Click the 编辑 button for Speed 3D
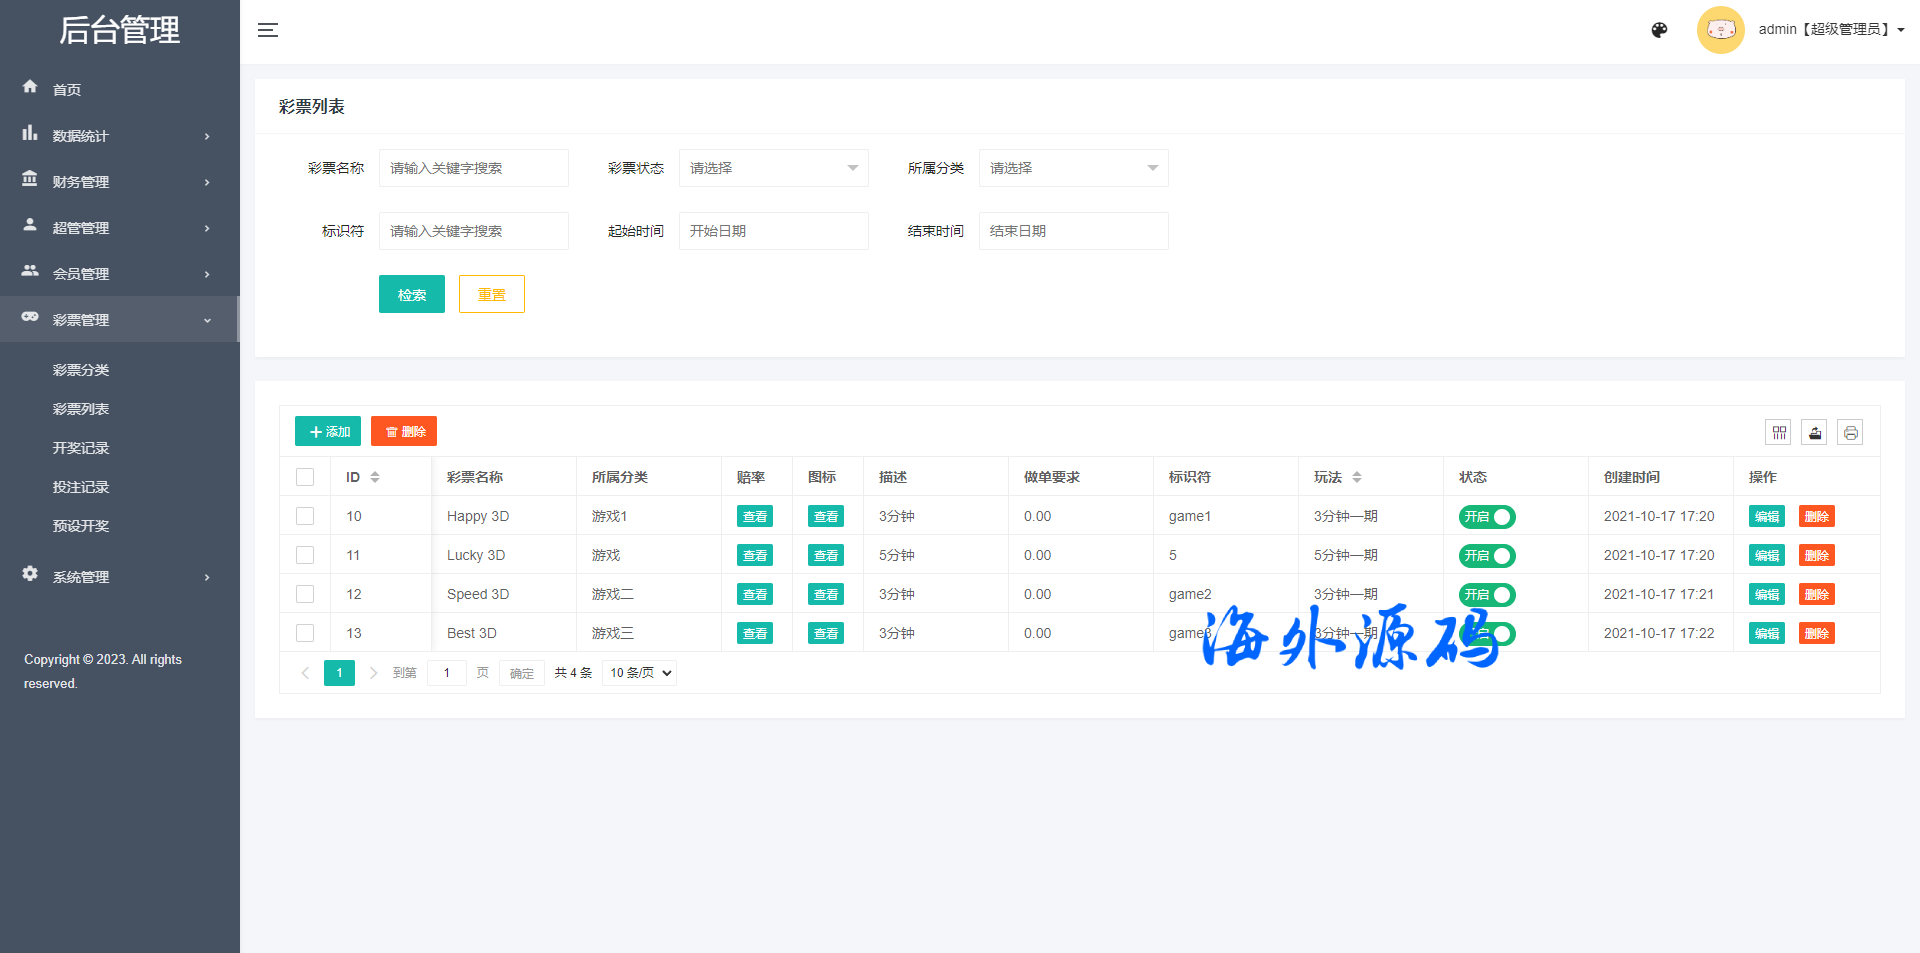Screen dimensions: 1920x953 [x=1766, y=595]
